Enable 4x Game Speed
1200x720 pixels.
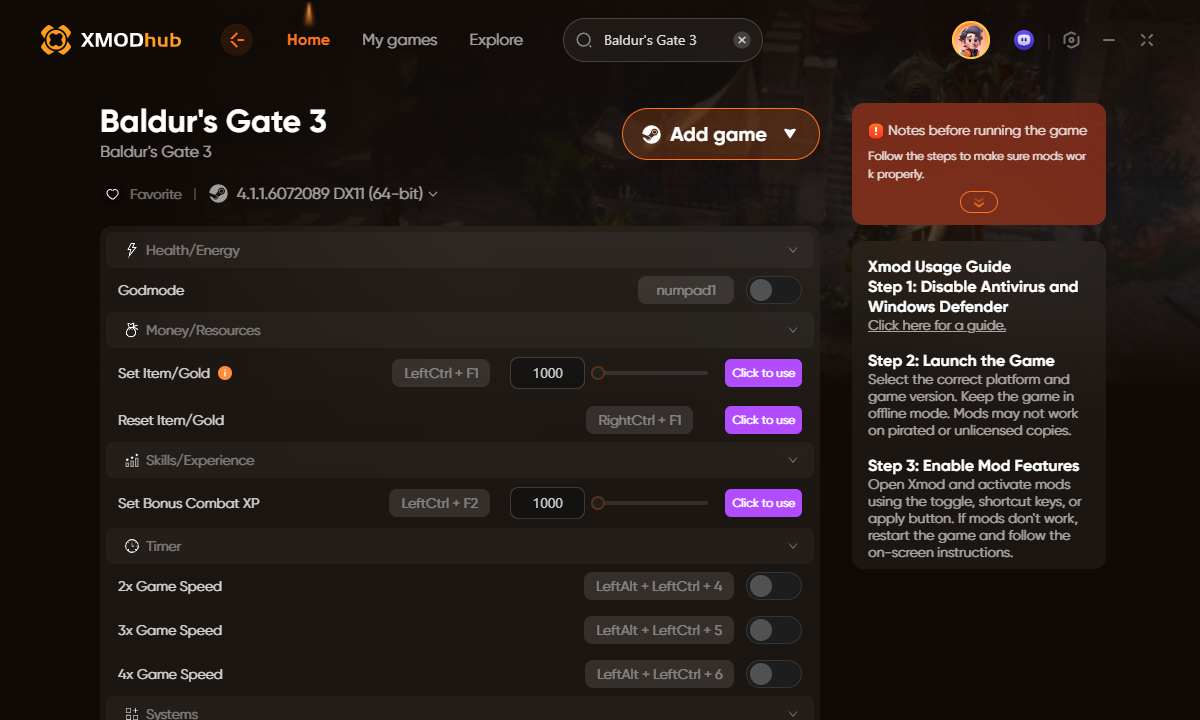tap(773, 673)
